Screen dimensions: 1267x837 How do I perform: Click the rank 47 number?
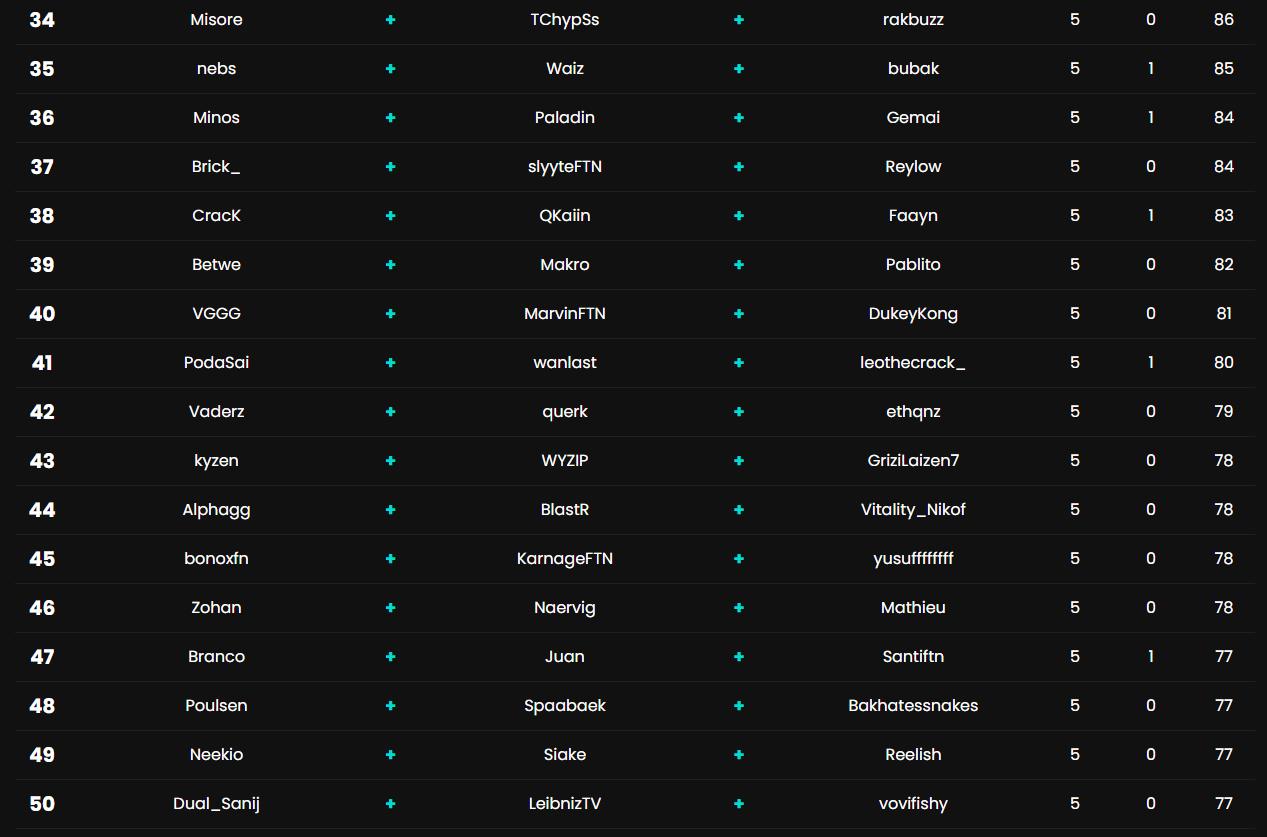coord(42,657)
